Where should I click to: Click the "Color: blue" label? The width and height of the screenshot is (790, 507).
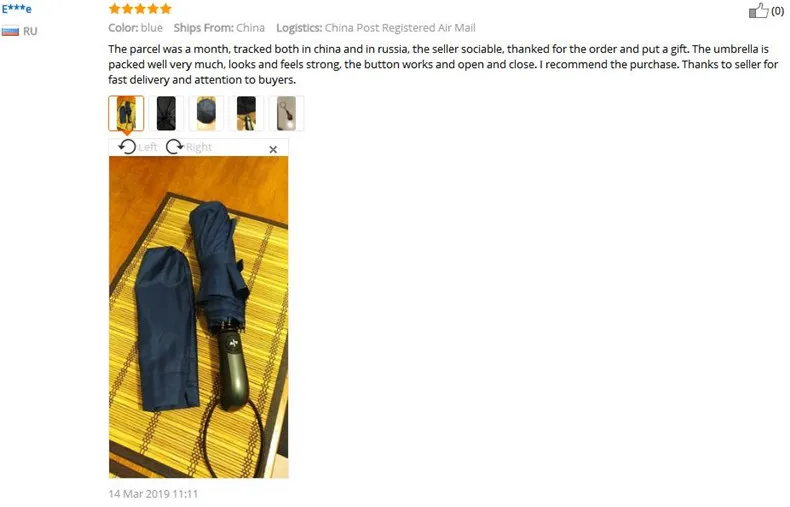click(x=136, y=28)
